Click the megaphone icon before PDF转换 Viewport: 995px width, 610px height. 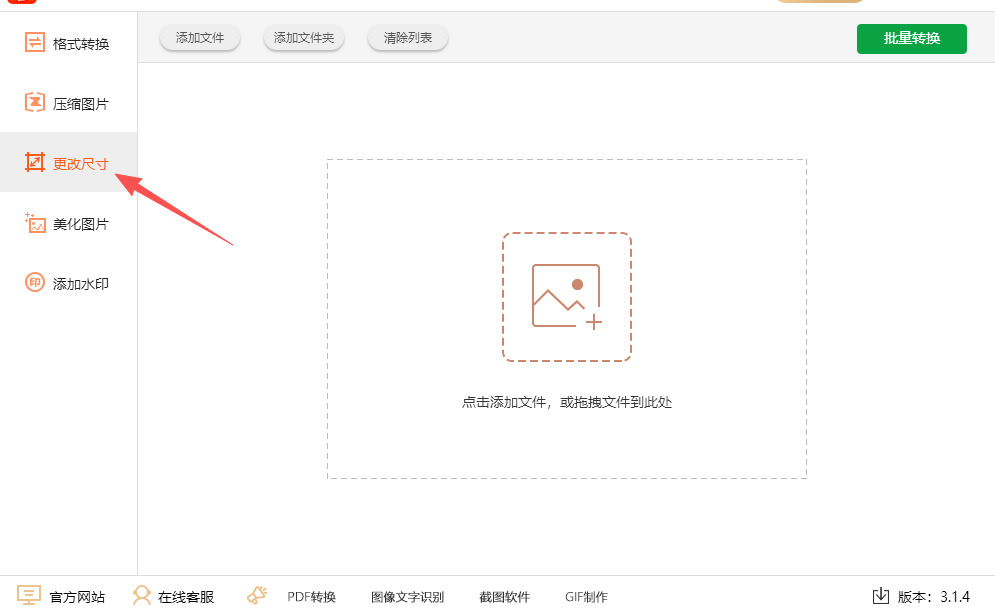(x=257, y=595)
